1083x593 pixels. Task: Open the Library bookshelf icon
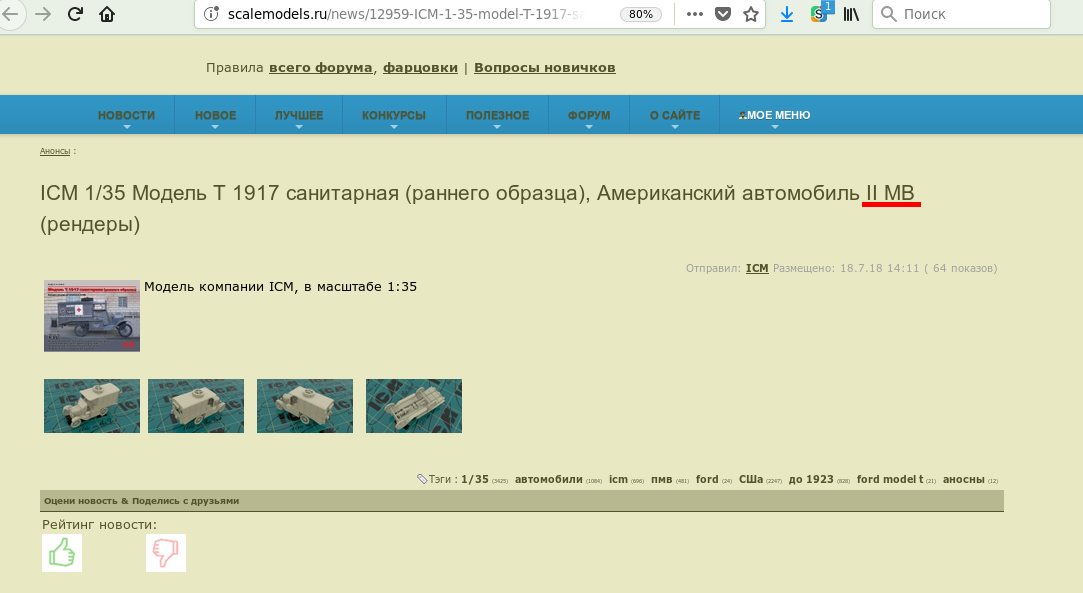click(851, 14)
